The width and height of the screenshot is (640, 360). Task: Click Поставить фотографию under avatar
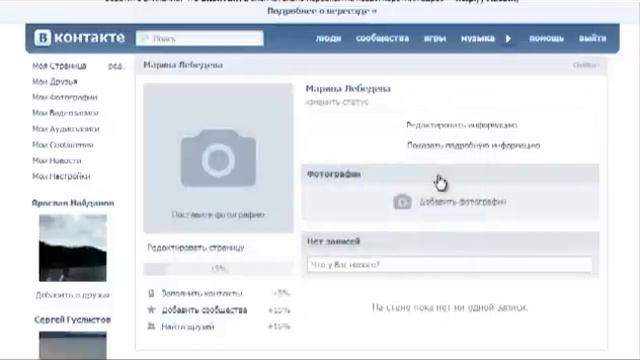pos(218,214)
